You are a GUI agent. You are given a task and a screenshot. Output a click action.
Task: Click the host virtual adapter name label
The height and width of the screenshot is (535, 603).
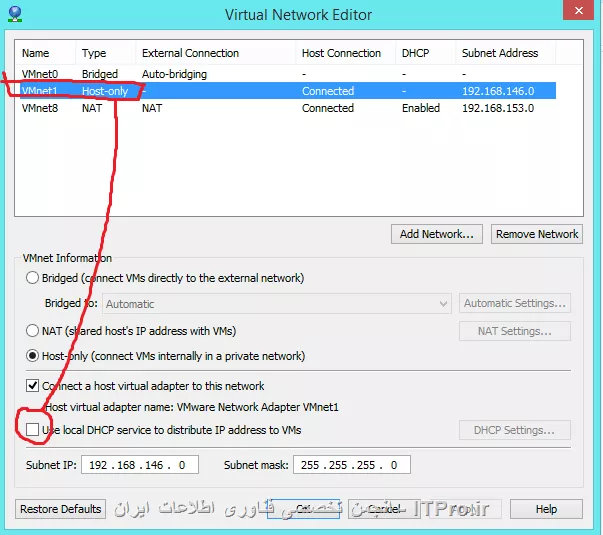click(x=192, y=407)
